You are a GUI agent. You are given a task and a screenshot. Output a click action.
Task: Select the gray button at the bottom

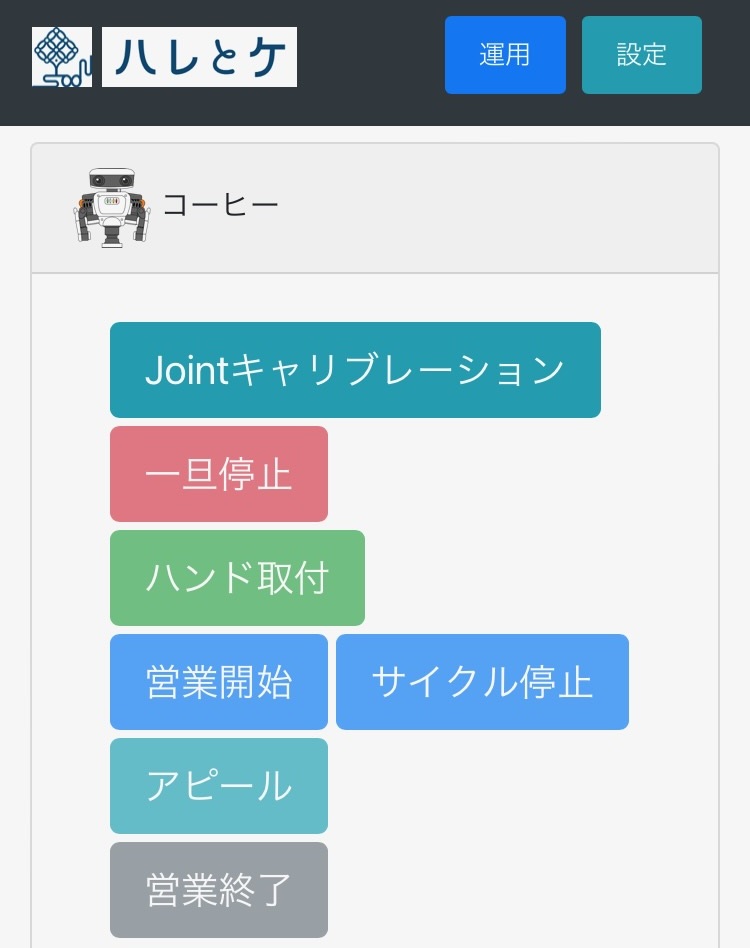(219, 890)
